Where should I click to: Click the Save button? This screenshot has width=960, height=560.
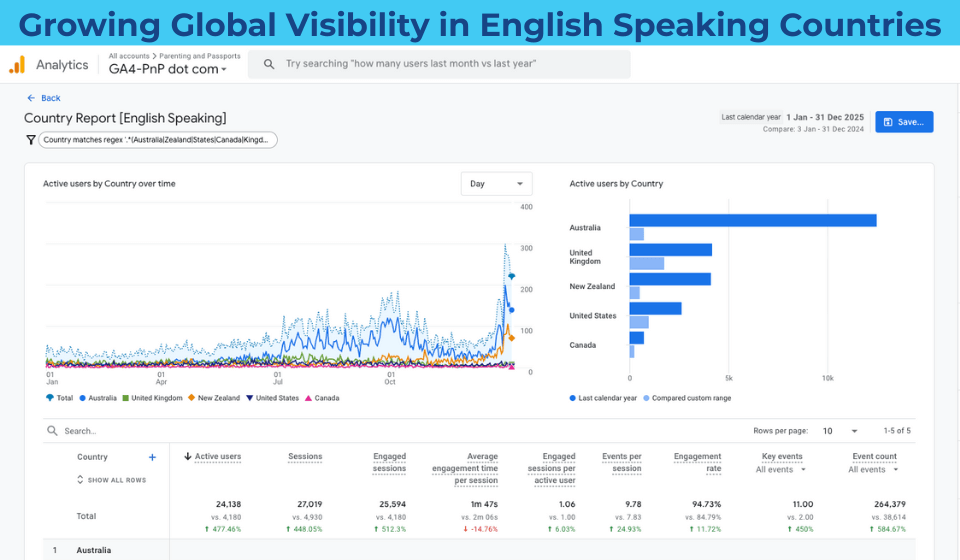click(x=904, y=122)
